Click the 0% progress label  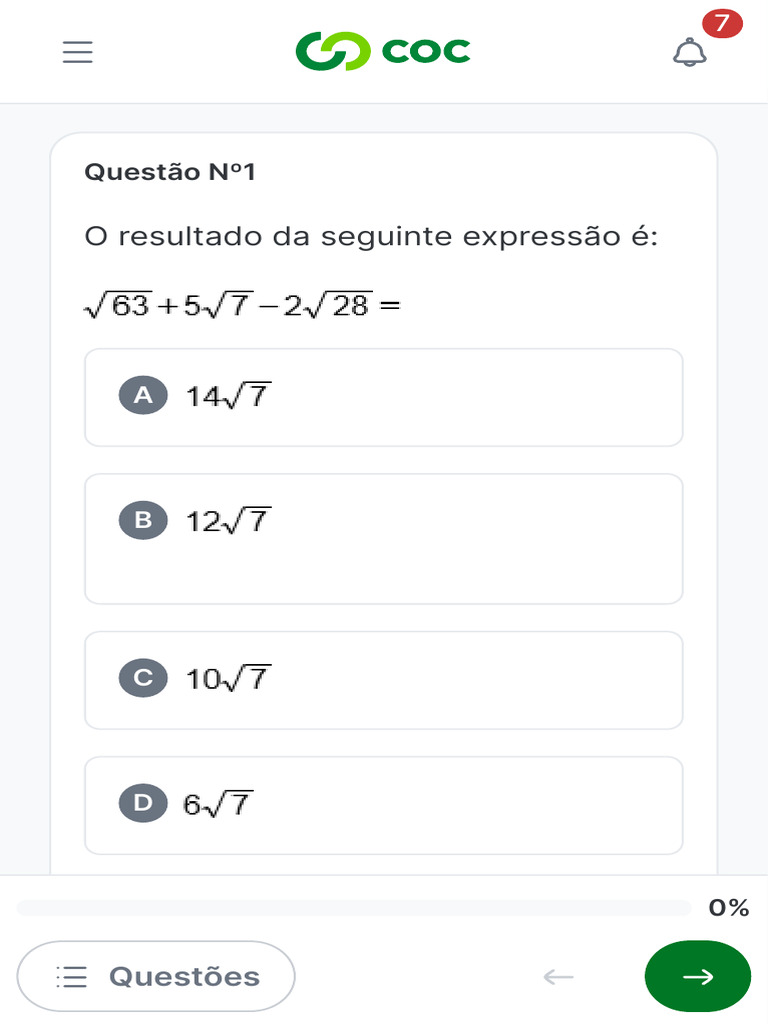729,908
